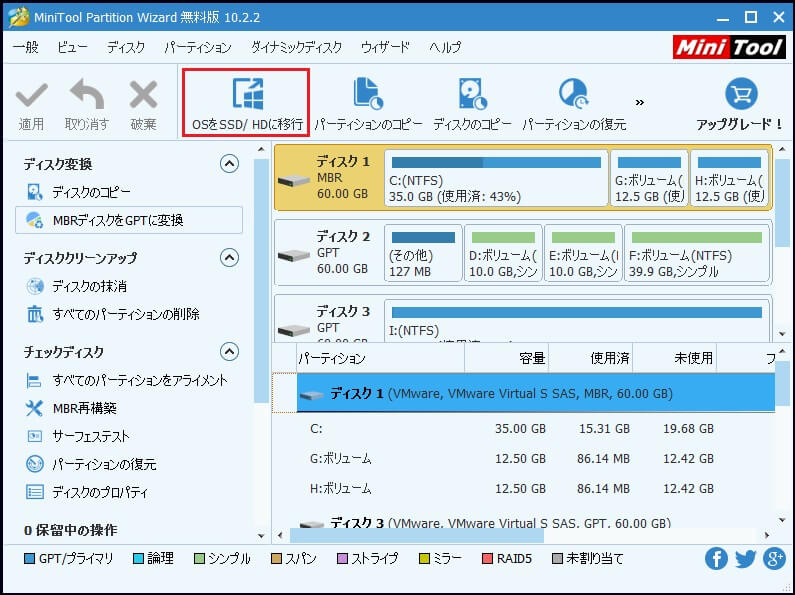Select H:ボリューム partition block on Disk 1
This screenshot has width=795, height=595.
click(x=730, y=178)
